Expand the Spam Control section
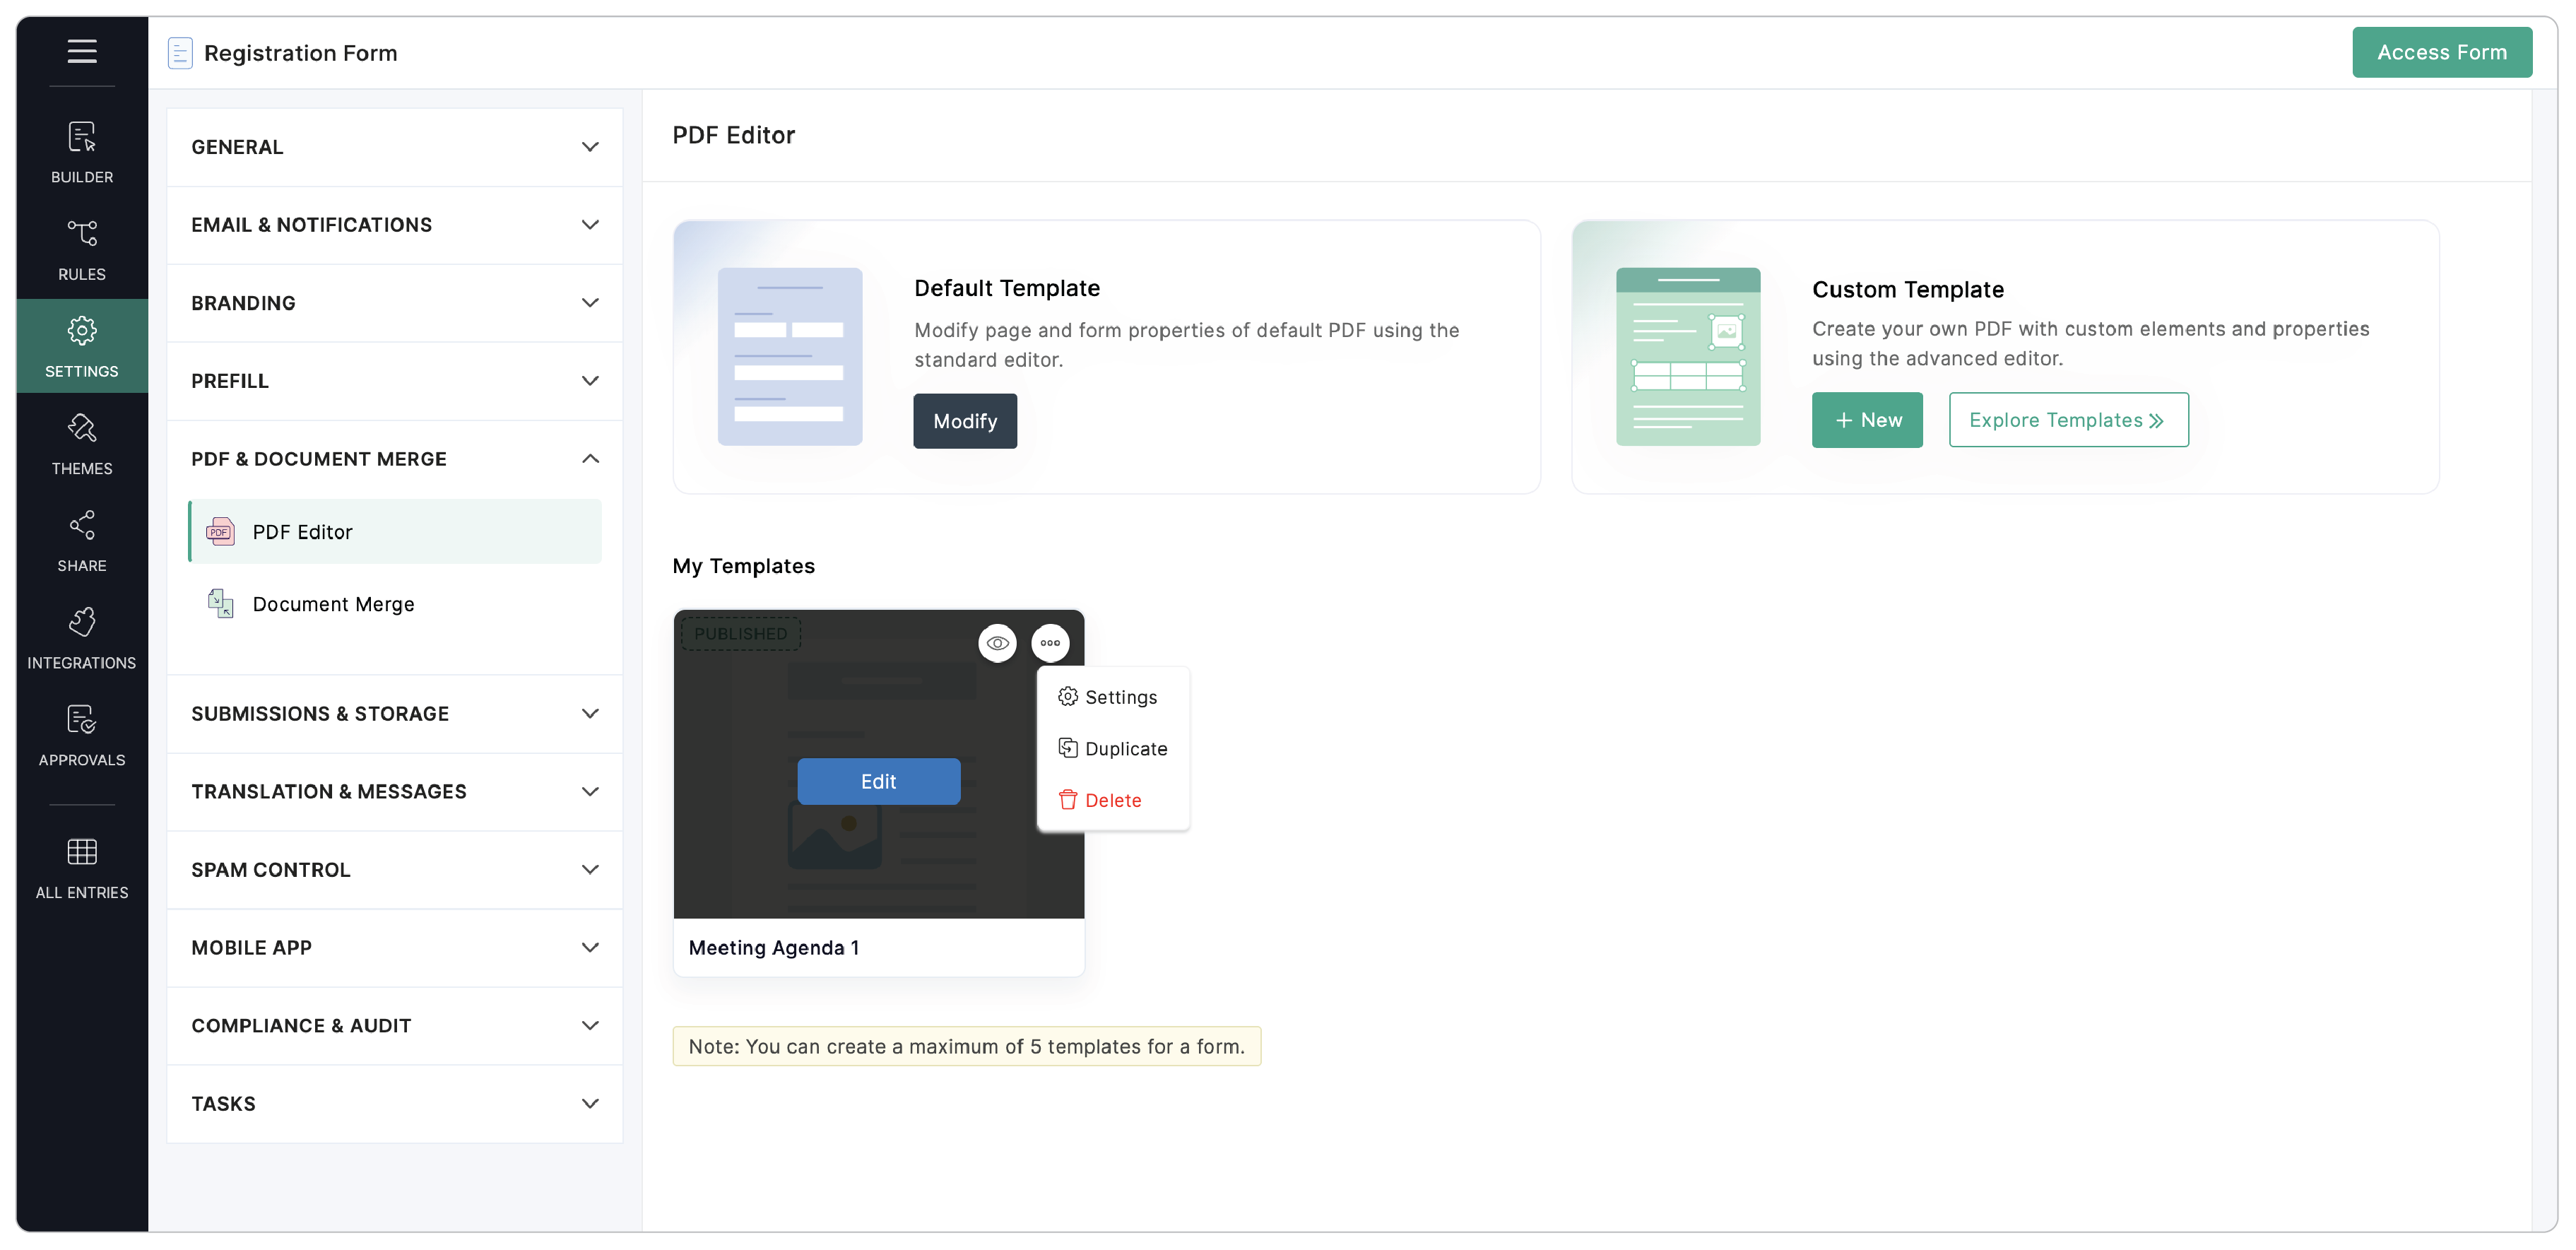This screenshot has width=2576, height=1250. 394,869
